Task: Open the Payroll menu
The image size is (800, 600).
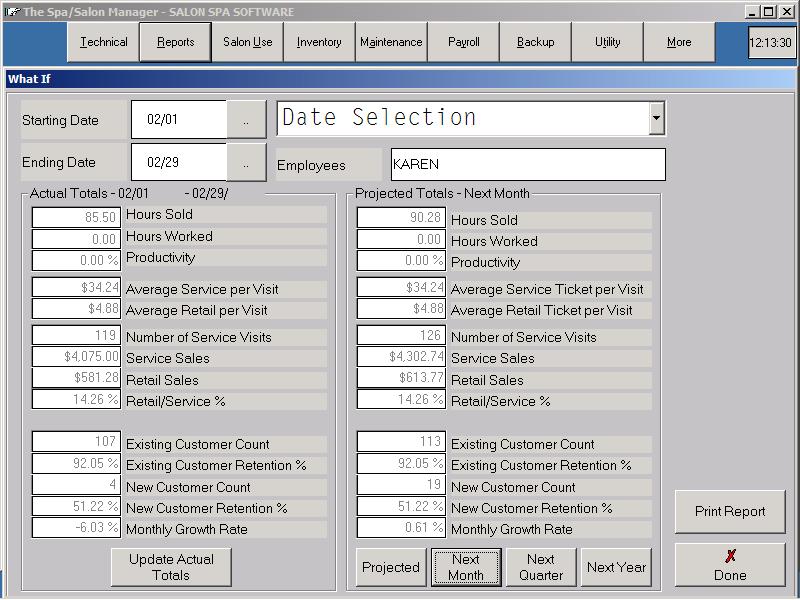Action: 464,43
